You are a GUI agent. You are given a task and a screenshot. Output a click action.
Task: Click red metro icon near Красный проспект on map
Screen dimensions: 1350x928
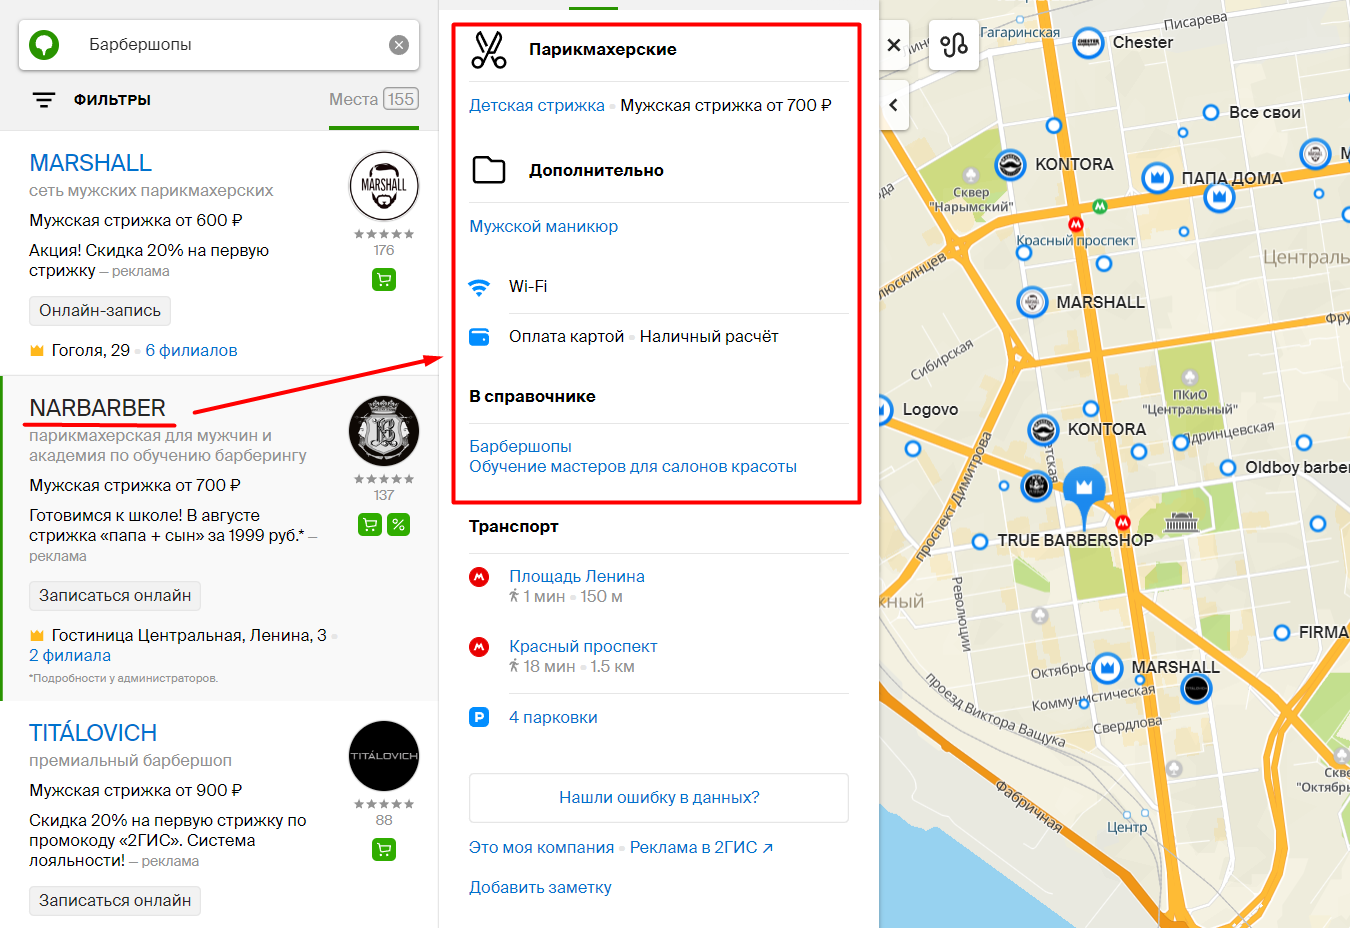click(x=1076, y=224)
